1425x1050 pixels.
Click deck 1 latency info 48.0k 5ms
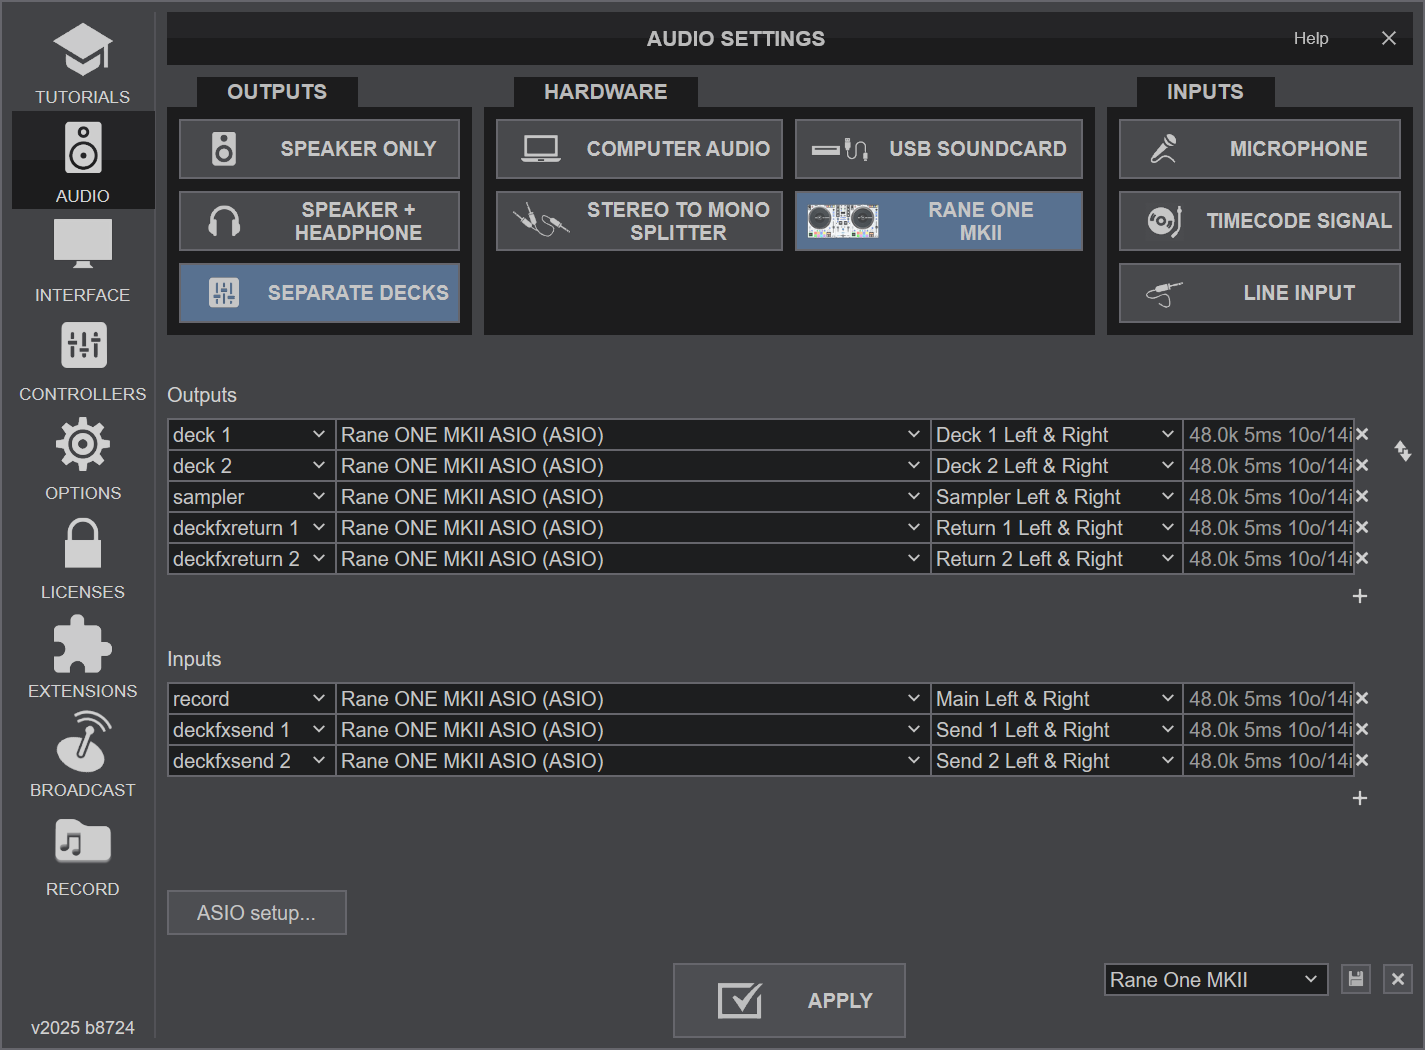click(1269, 435)
